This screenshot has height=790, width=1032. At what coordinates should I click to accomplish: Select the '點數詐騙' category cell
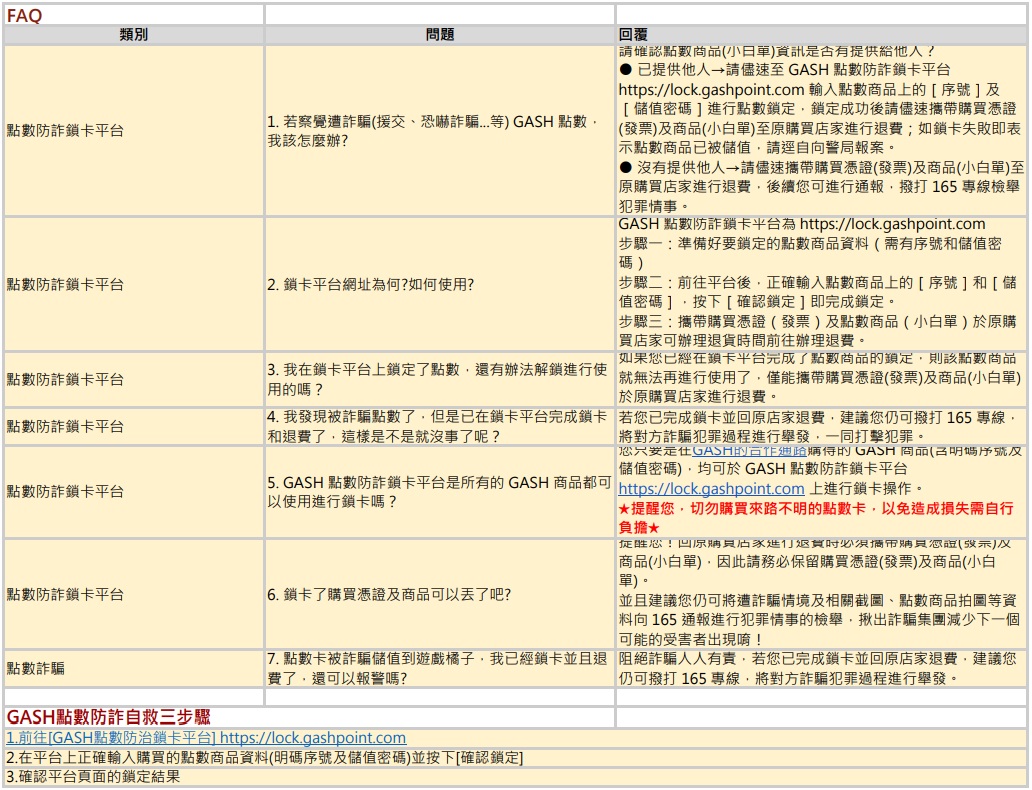[134, 668]
